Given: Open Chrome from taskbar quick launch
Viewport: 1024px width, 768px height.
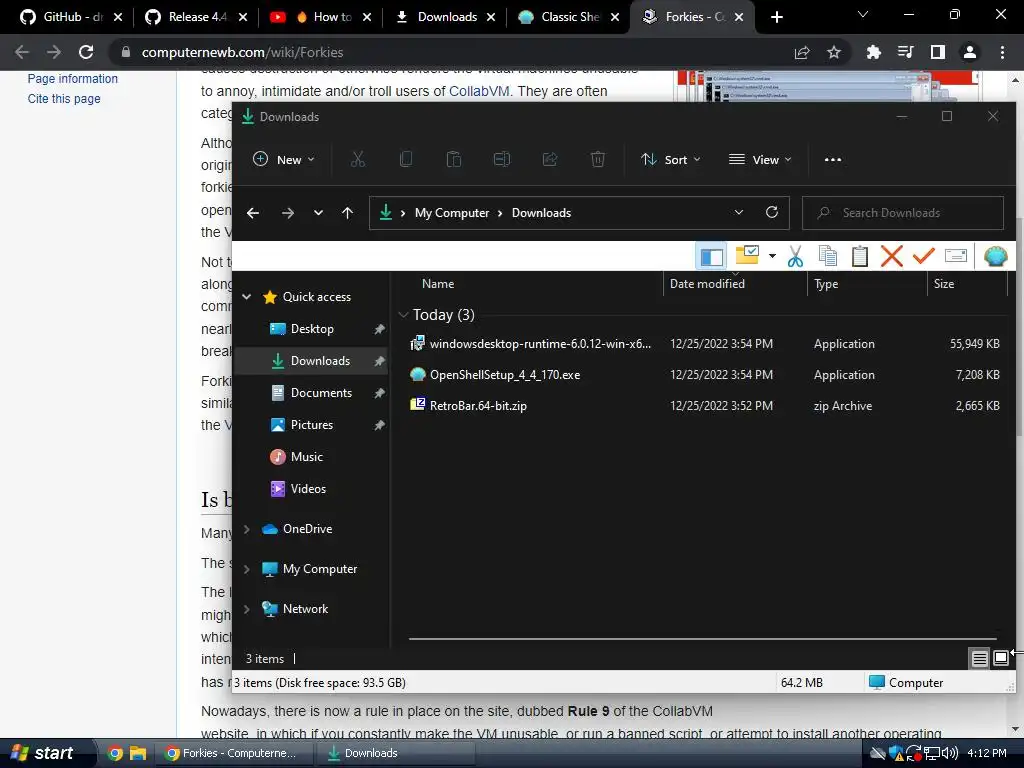Looking at the screenshot, I should click(x=115, y=753).
